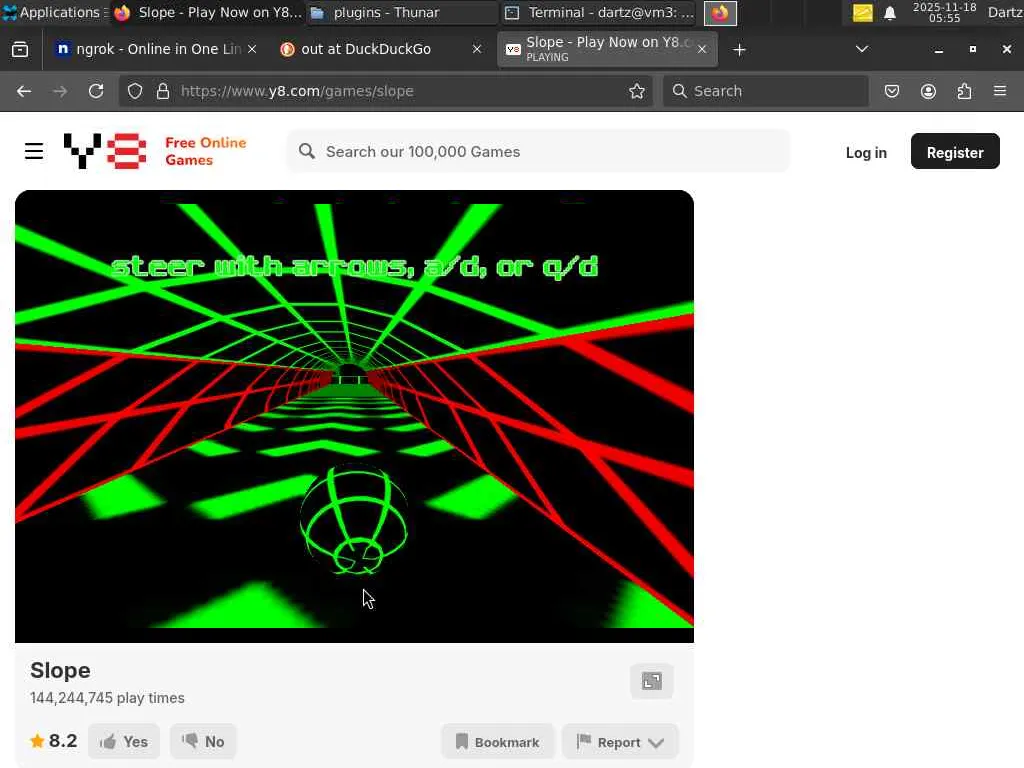
Task: Go back with the browser back arrow
Action: pos(24,91)
